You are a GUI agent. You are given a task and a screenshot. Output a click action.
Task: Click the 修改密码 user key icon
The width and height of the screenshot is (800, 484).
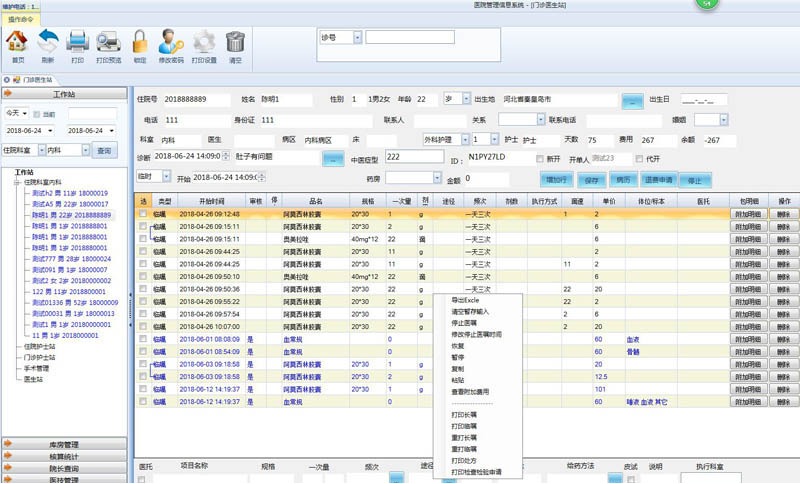[170, 41]
